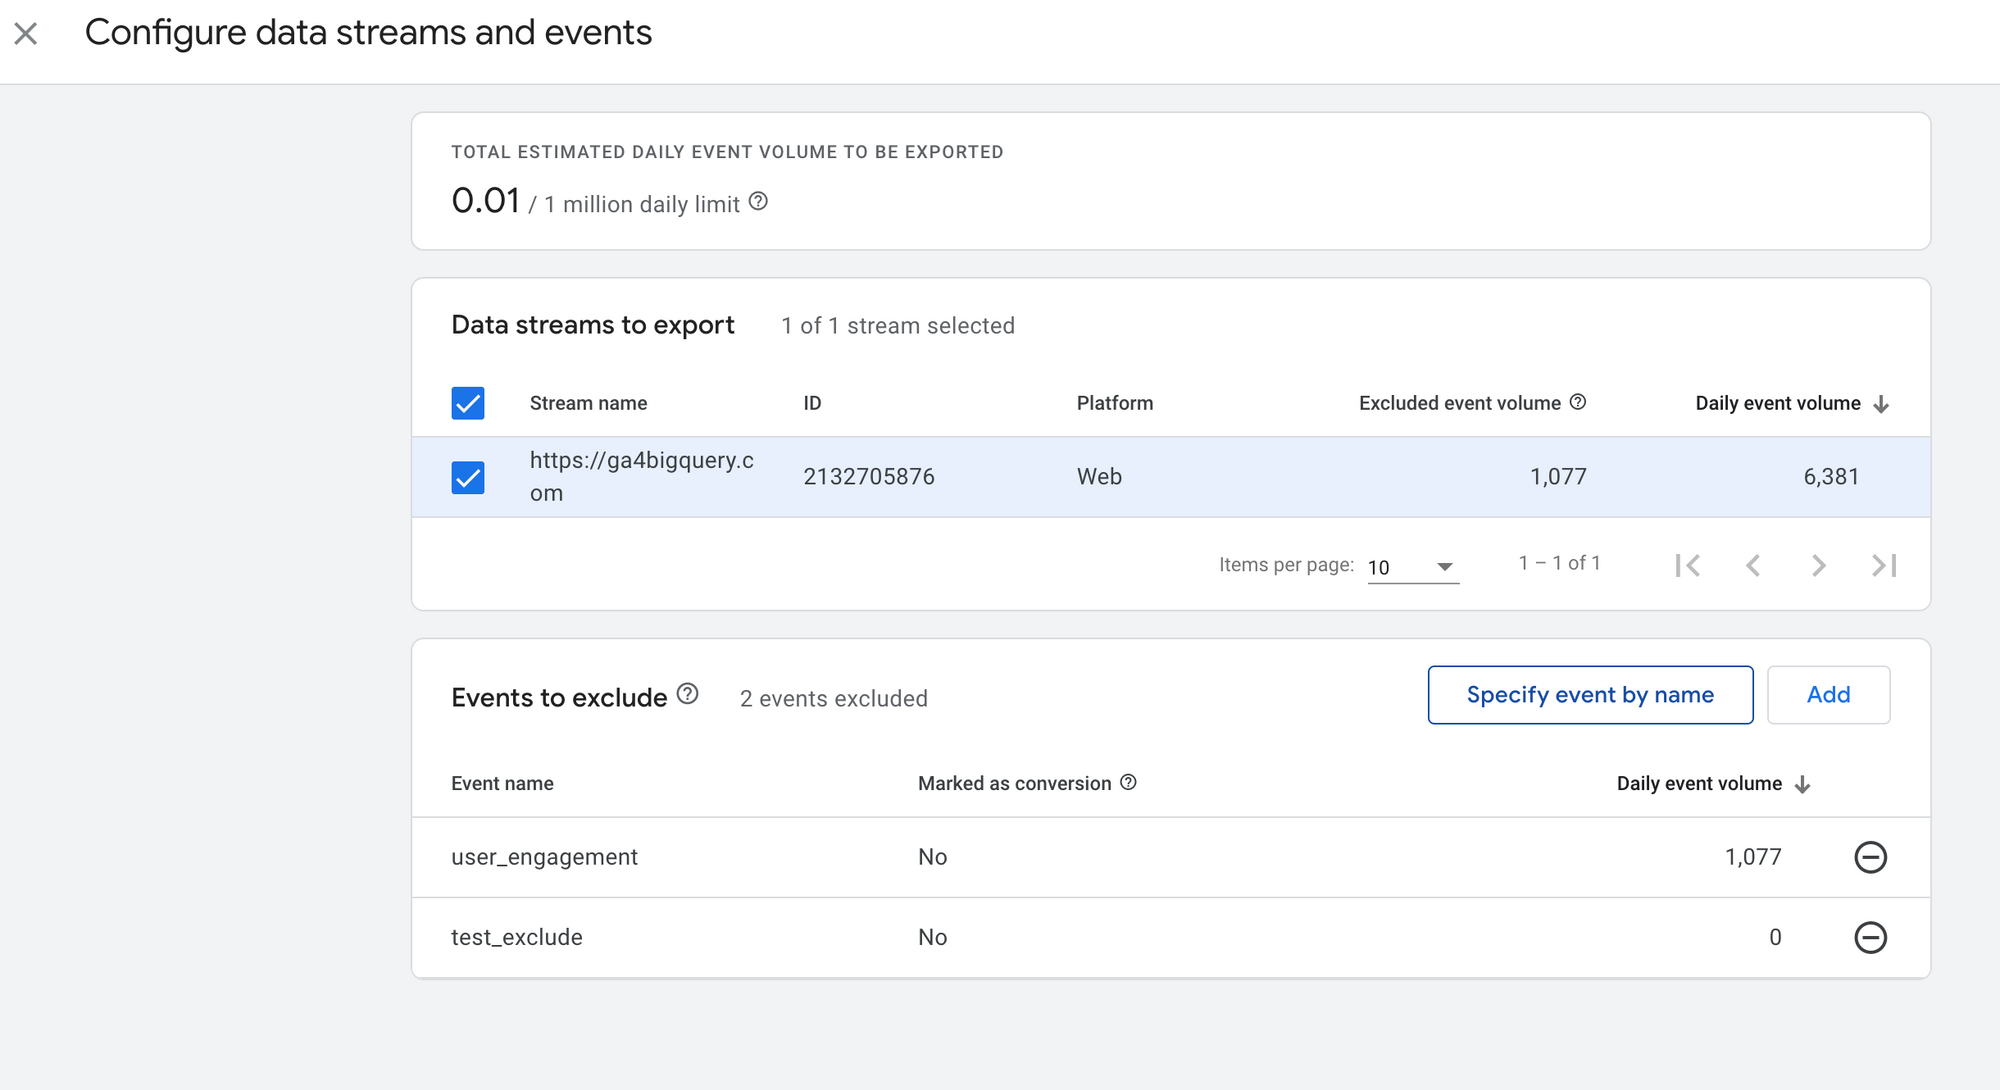The width and height of the screenshot is (2000, 1090).
Task: Go to next page of streams
Action: [1819, 565]
